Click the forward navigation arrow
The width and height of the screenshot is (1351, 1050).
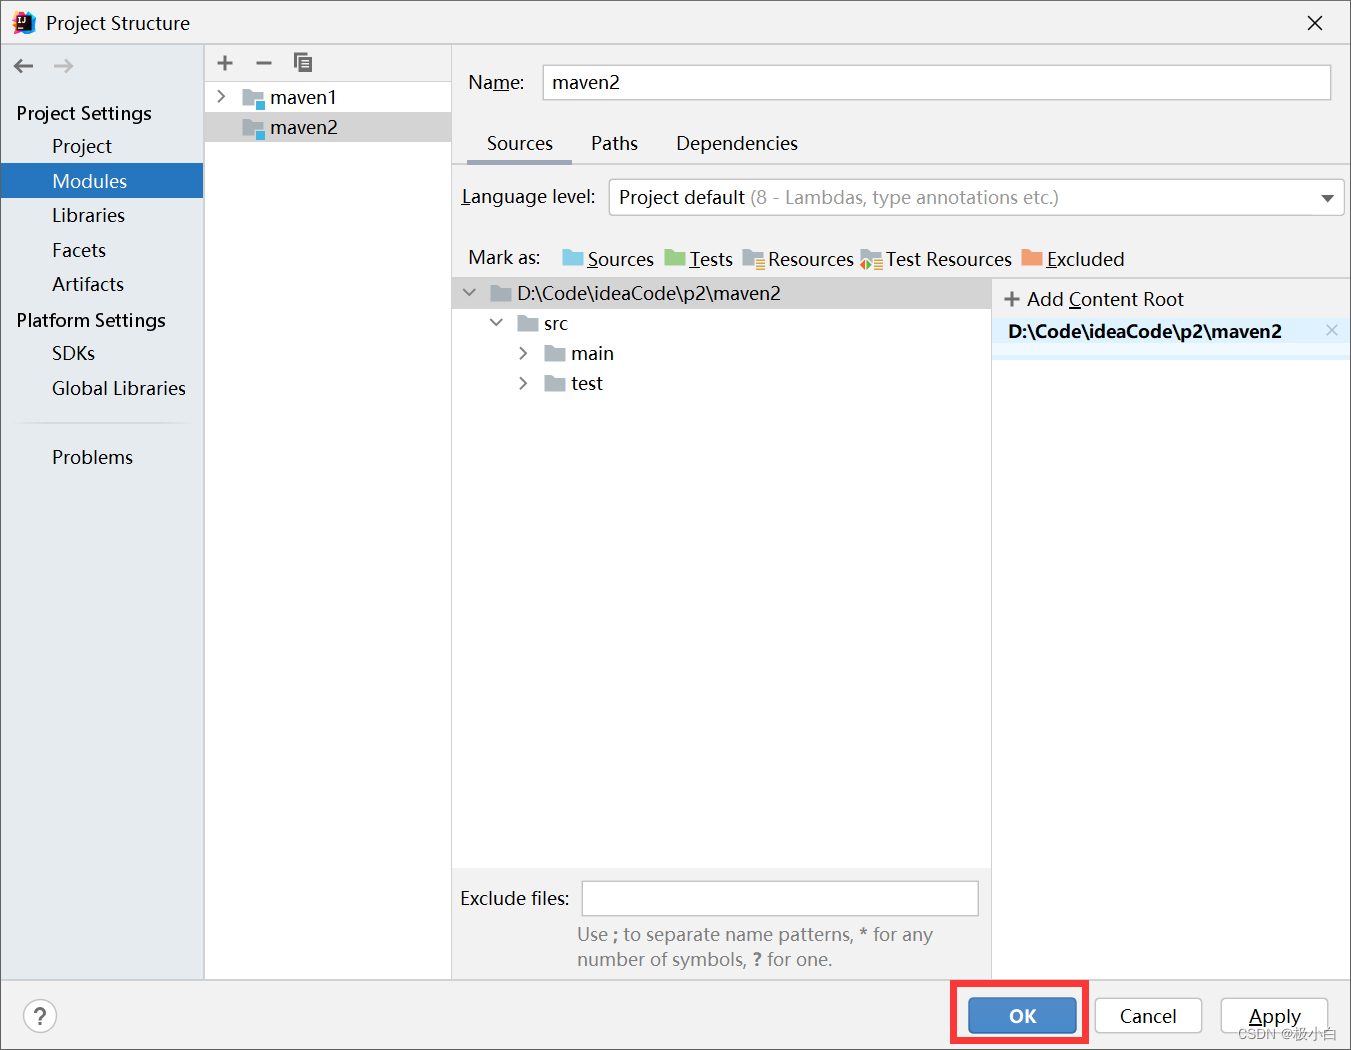(x=63, y=66)
